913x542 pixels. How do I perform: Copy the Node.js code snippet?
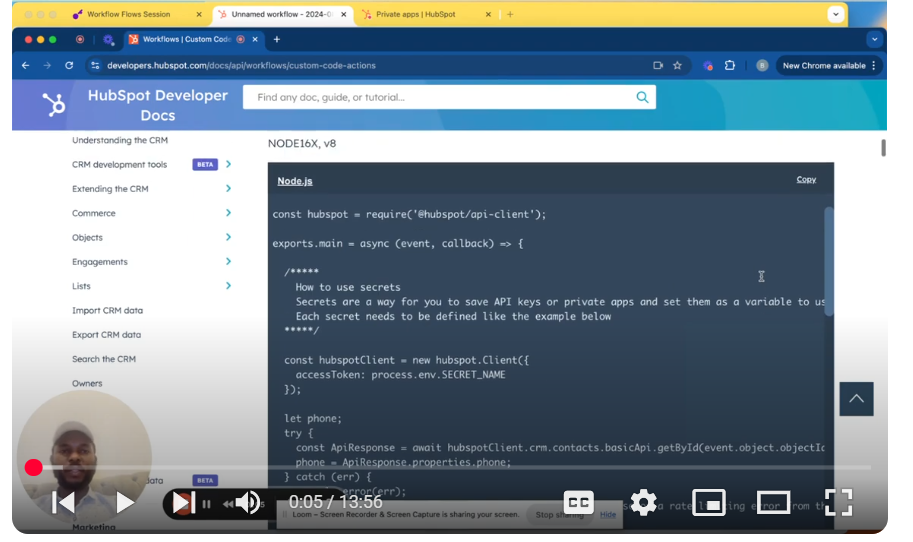(806, 179)
